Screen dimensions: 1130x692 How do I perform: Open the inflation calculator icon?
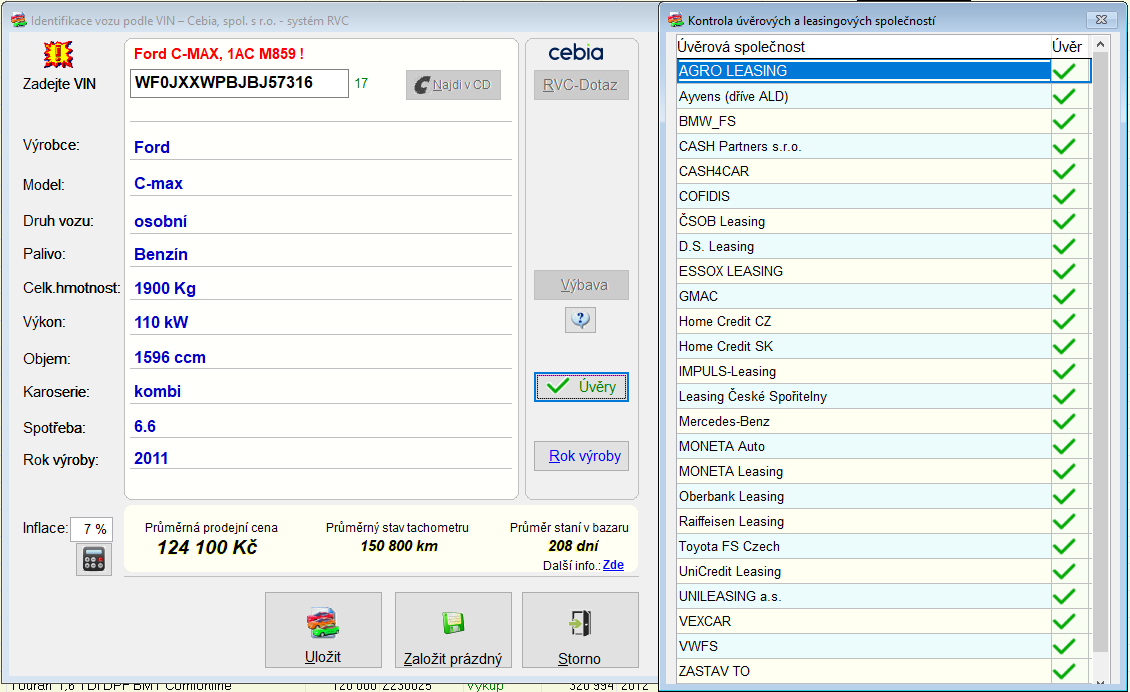click(94, 559)
